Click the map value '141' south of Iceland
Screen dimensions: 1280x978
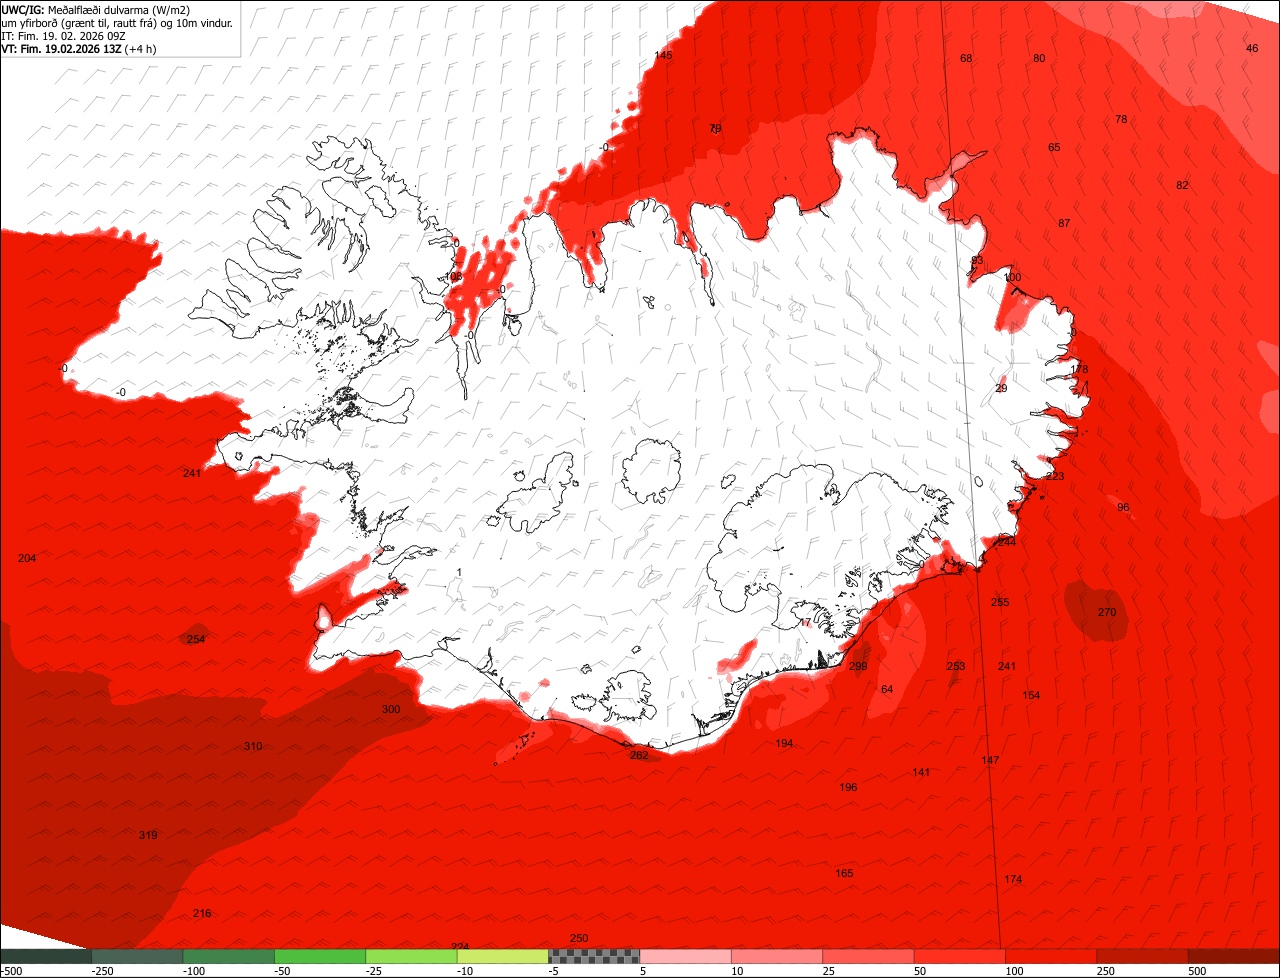pyautogui.click(x=921, y=772)
